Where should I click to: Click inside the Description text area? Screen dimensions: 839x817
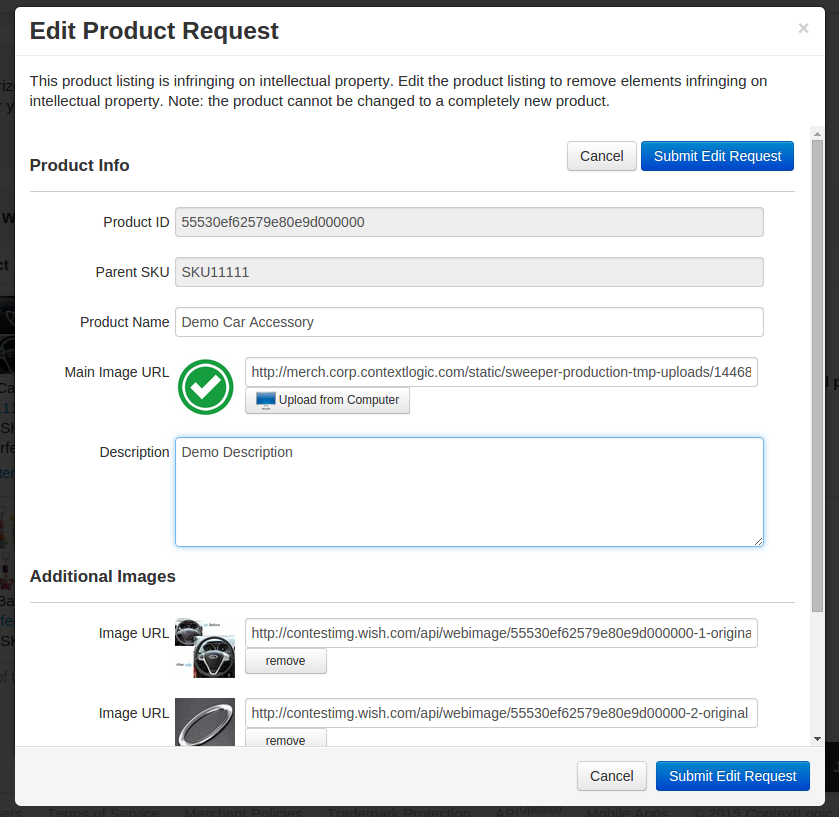point(469,492)
